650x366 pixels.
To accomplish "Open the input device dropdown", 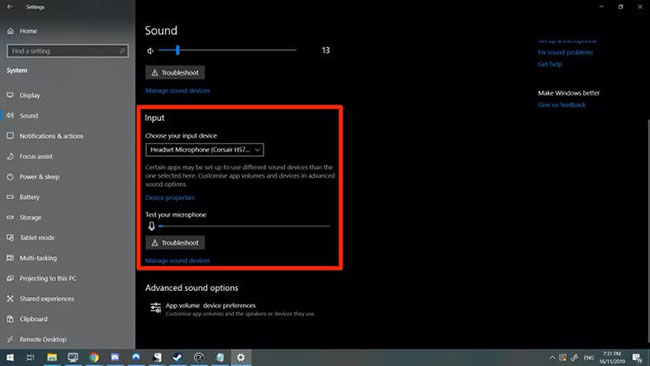I will coord(205,150).
